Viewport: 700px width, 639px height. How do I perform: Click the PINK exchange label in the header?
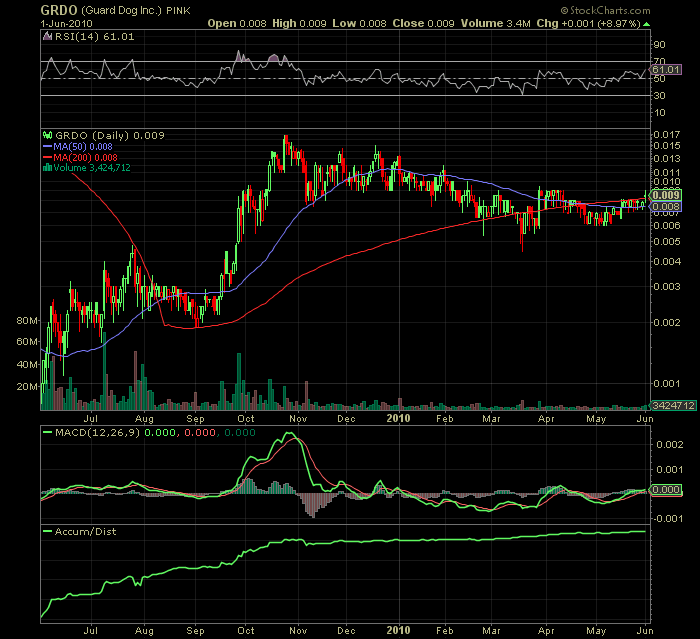click(x=178, y=11)
